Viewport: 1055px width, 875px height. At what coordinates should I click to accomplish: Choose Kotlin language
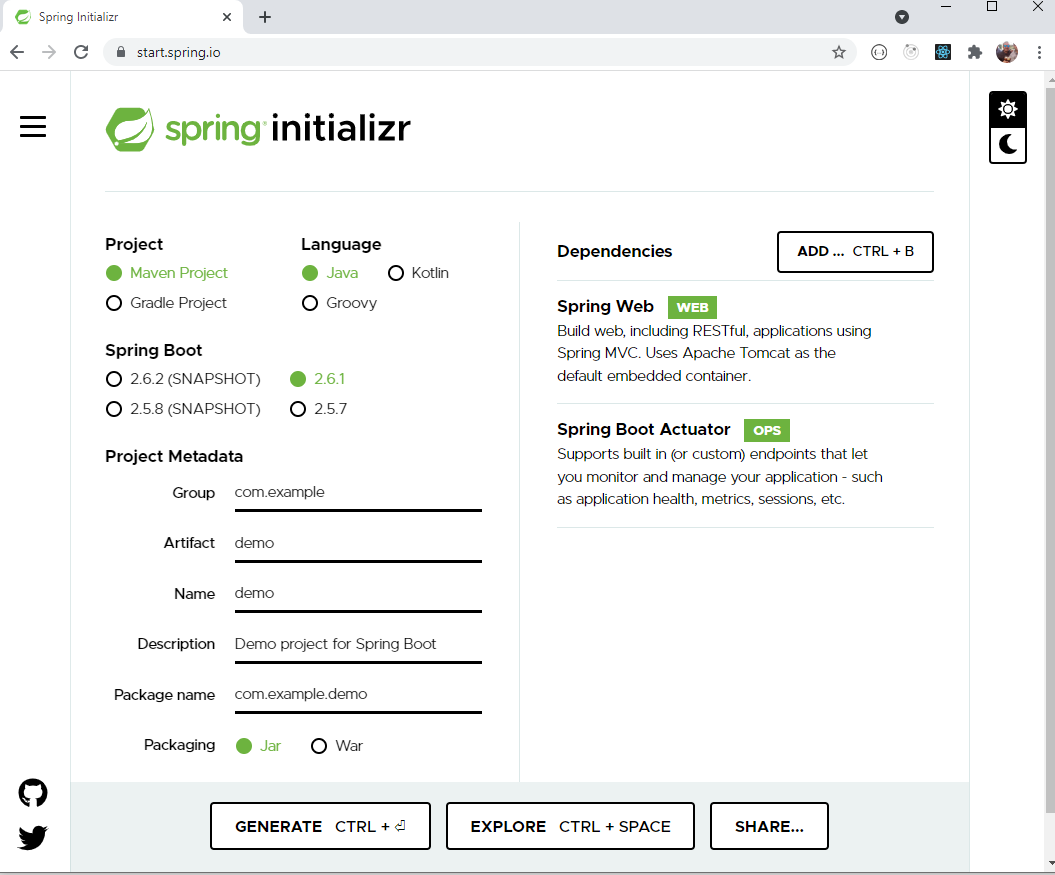(x=418, y=273)
